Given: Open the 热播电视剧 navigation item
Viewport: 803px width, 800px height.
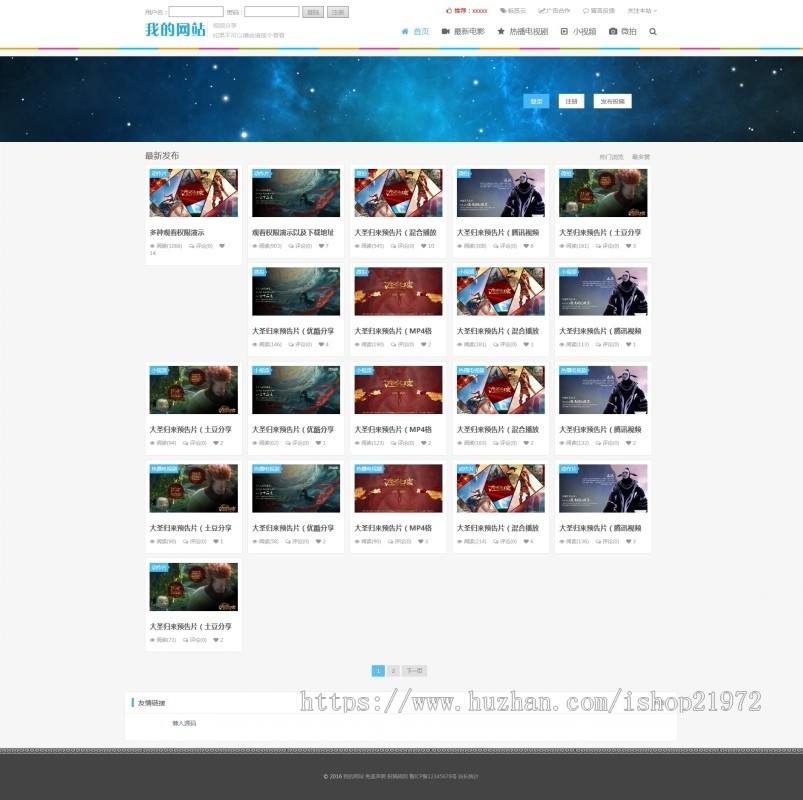Looking at the screenshot, I should (x=529, y=31).
